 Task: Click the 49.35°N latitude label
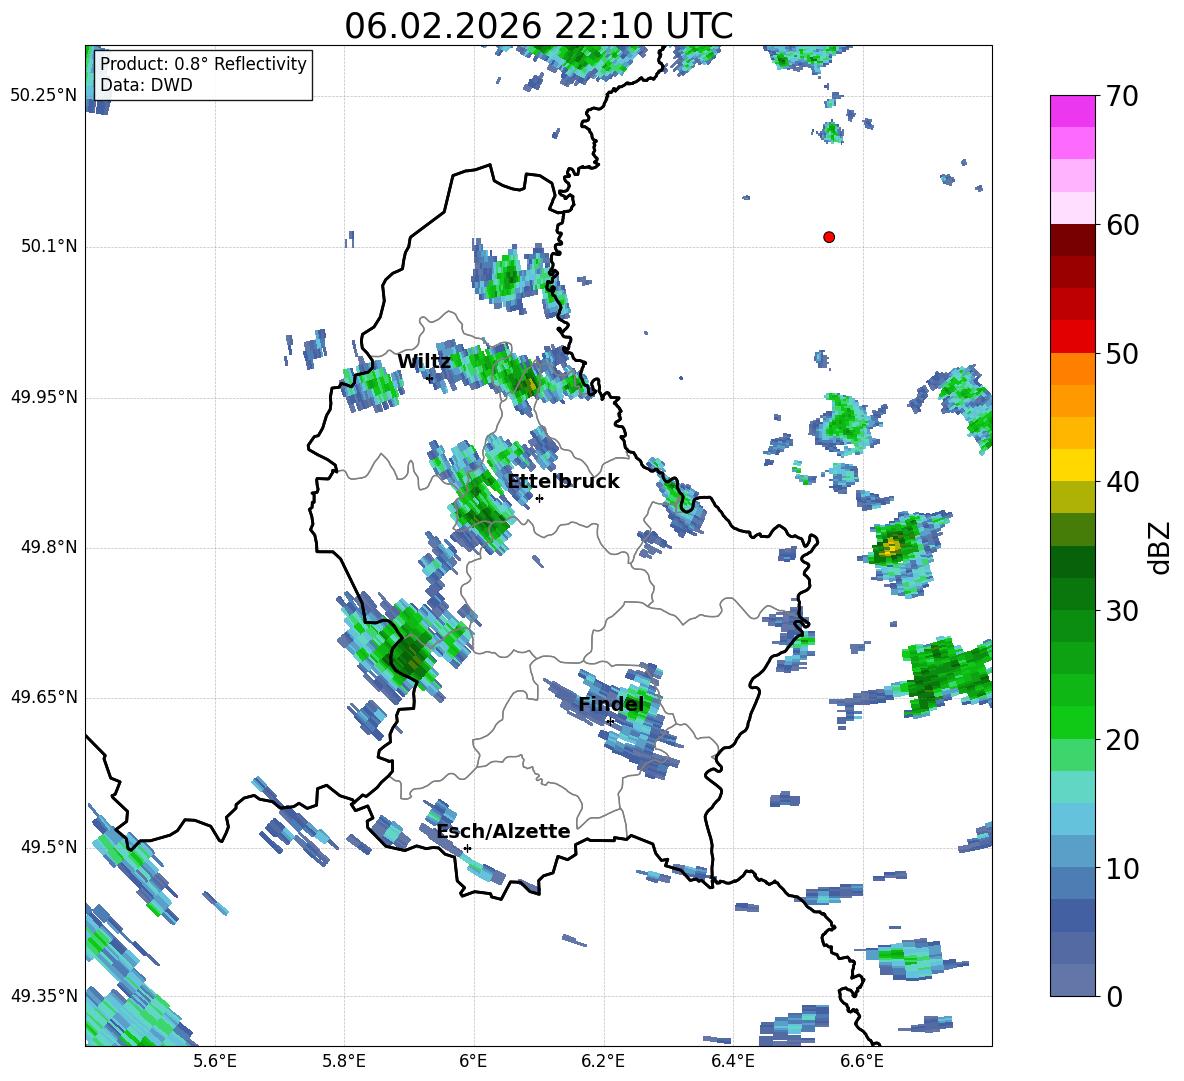pyautogui.click(x=43, y=996)
